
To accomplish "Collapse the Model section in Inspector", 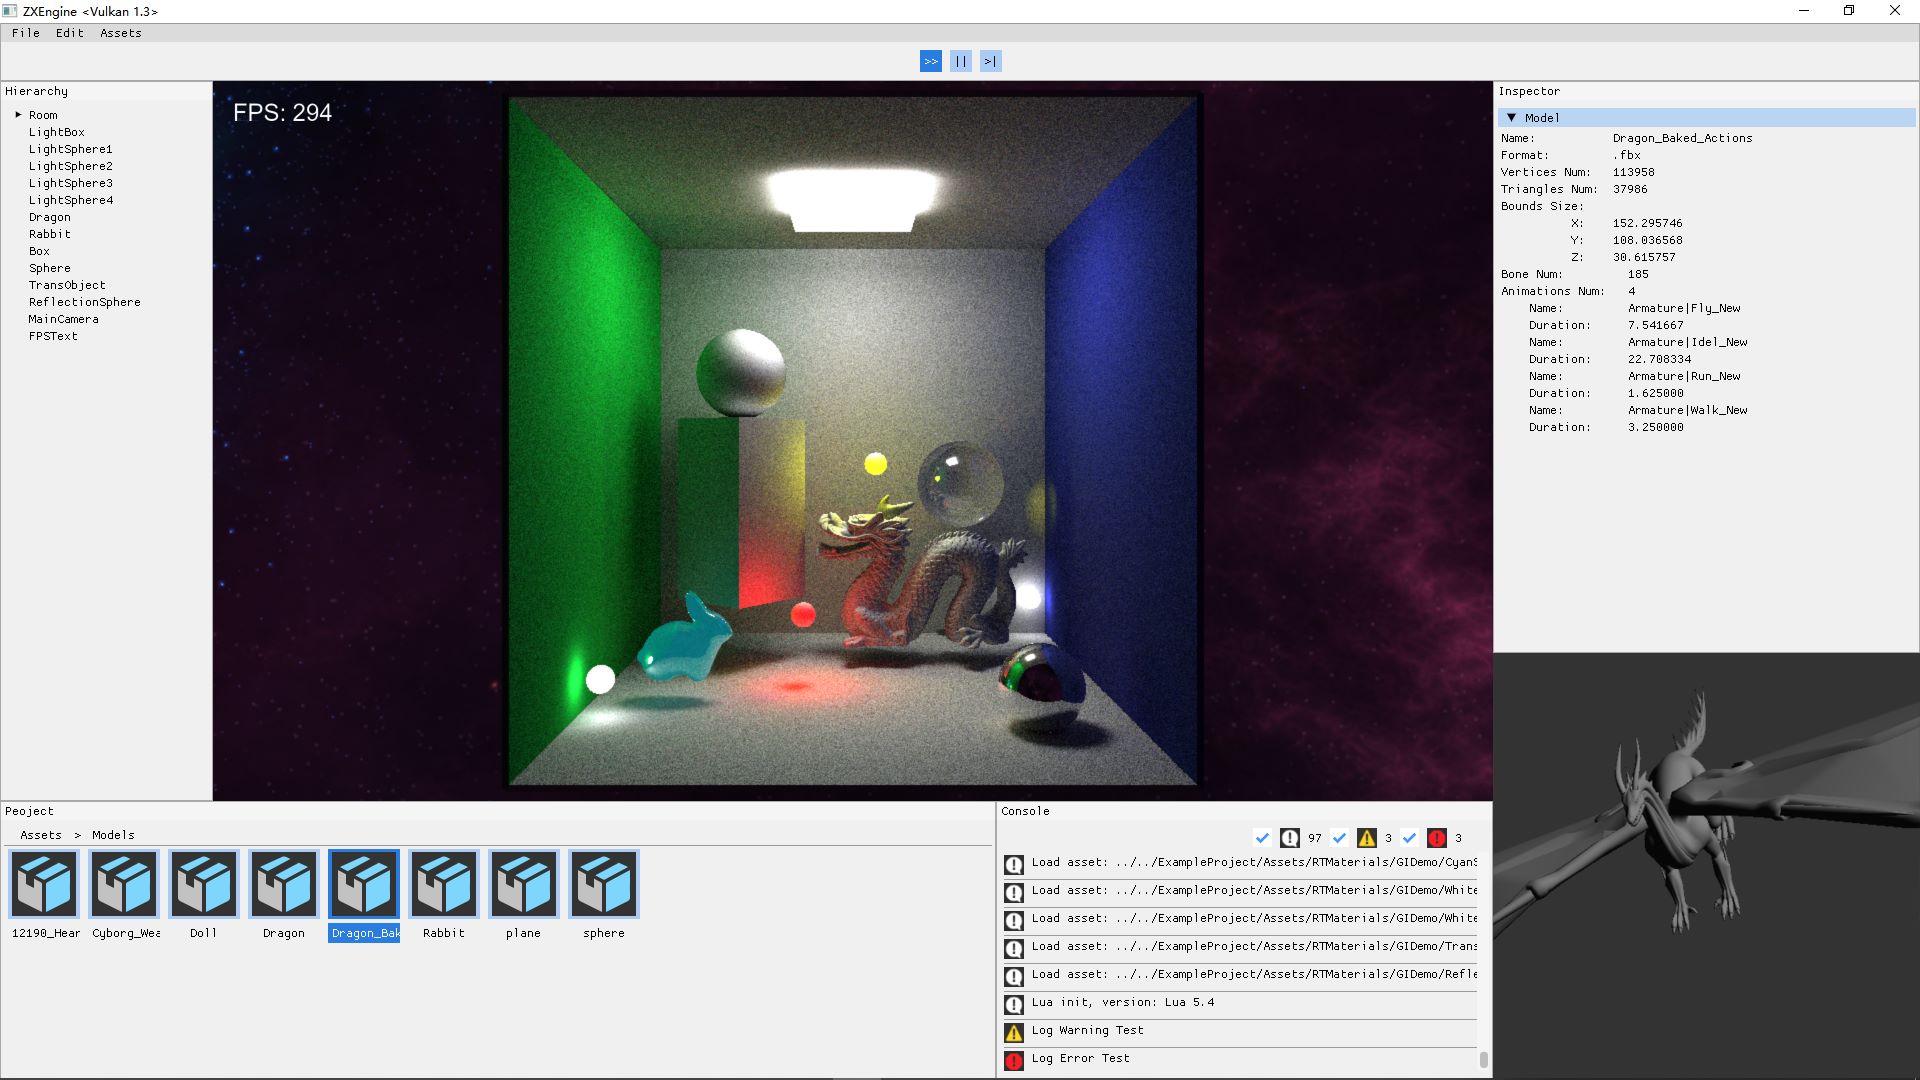I will (1511, 118).
